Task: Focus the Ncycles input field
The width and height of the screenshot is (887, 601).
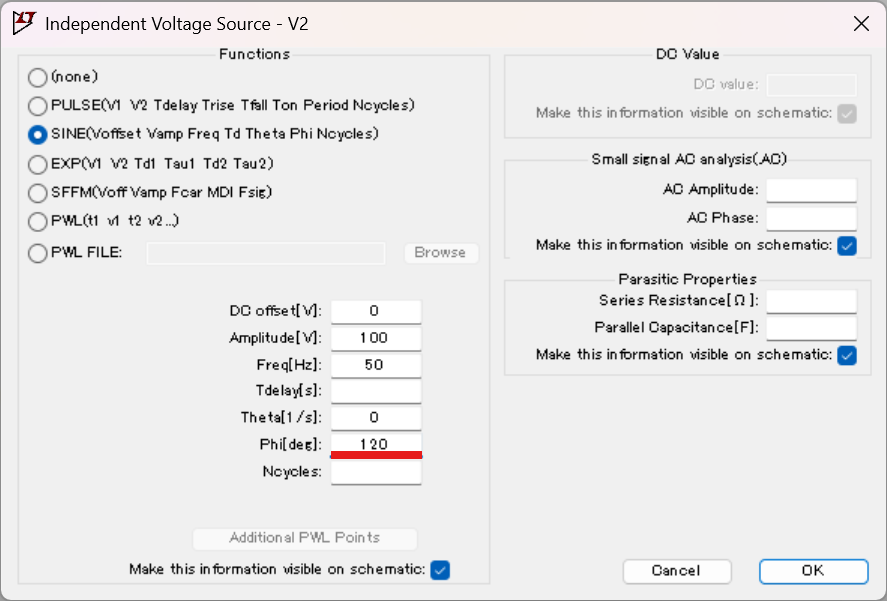Action: [376, 472]
